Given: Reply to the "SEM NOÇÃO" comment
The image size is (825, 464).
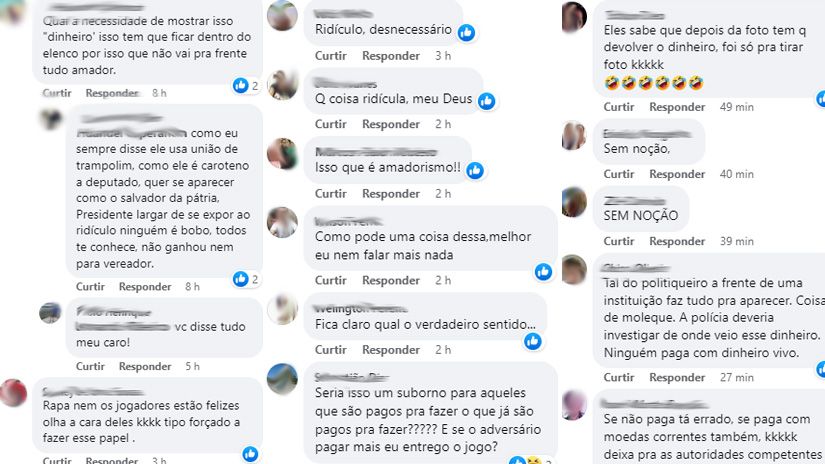Looking at the screenshot, I should click(x=677, y=241).
